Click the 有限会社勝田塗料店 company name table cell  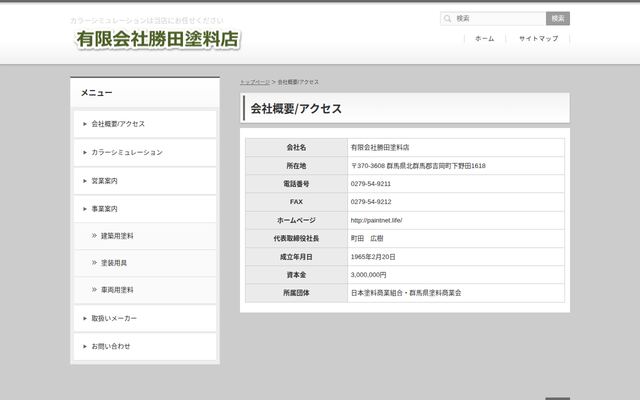click(x=456, y=147)
